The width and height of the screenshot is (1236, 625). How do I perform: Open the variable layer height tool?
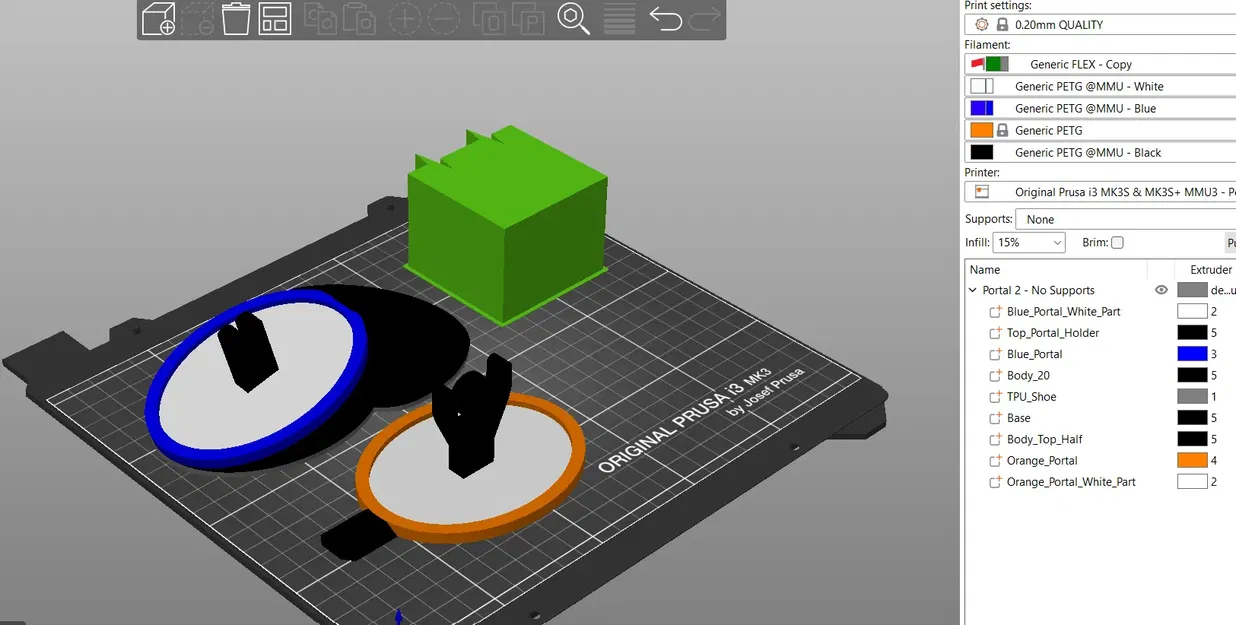(x=618, y=19)
